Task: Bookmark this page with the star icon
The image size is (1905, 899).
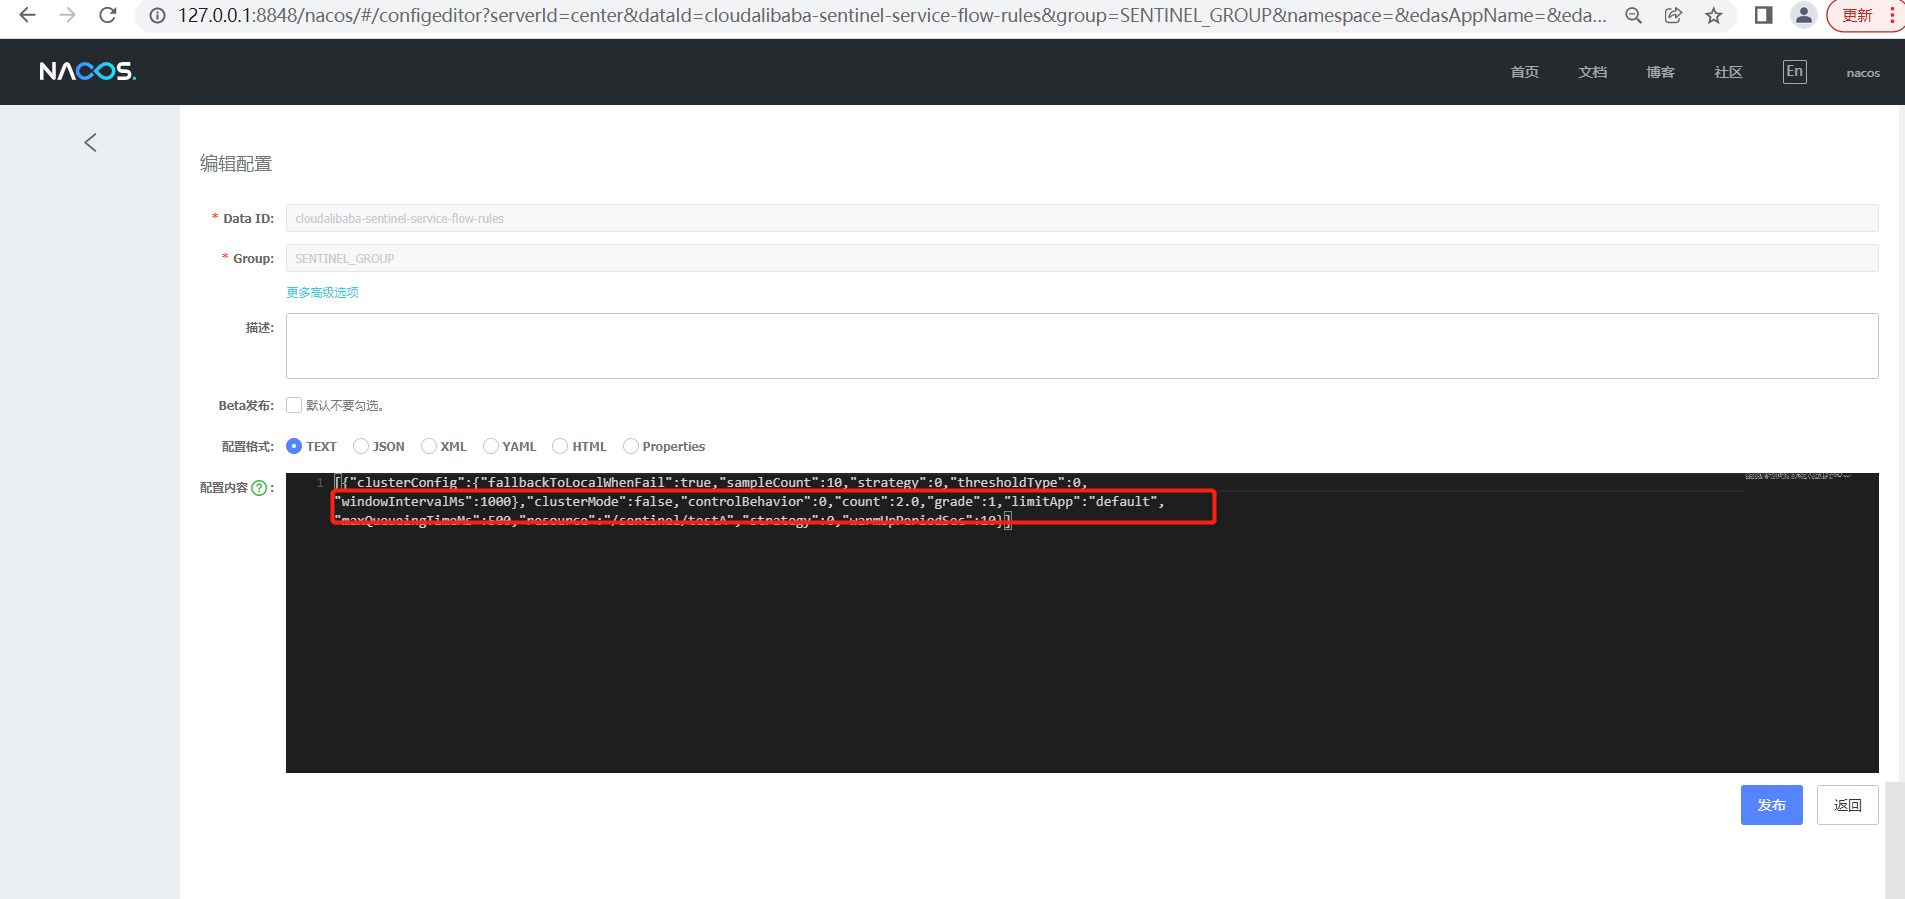Action: tap(1714, 16)
